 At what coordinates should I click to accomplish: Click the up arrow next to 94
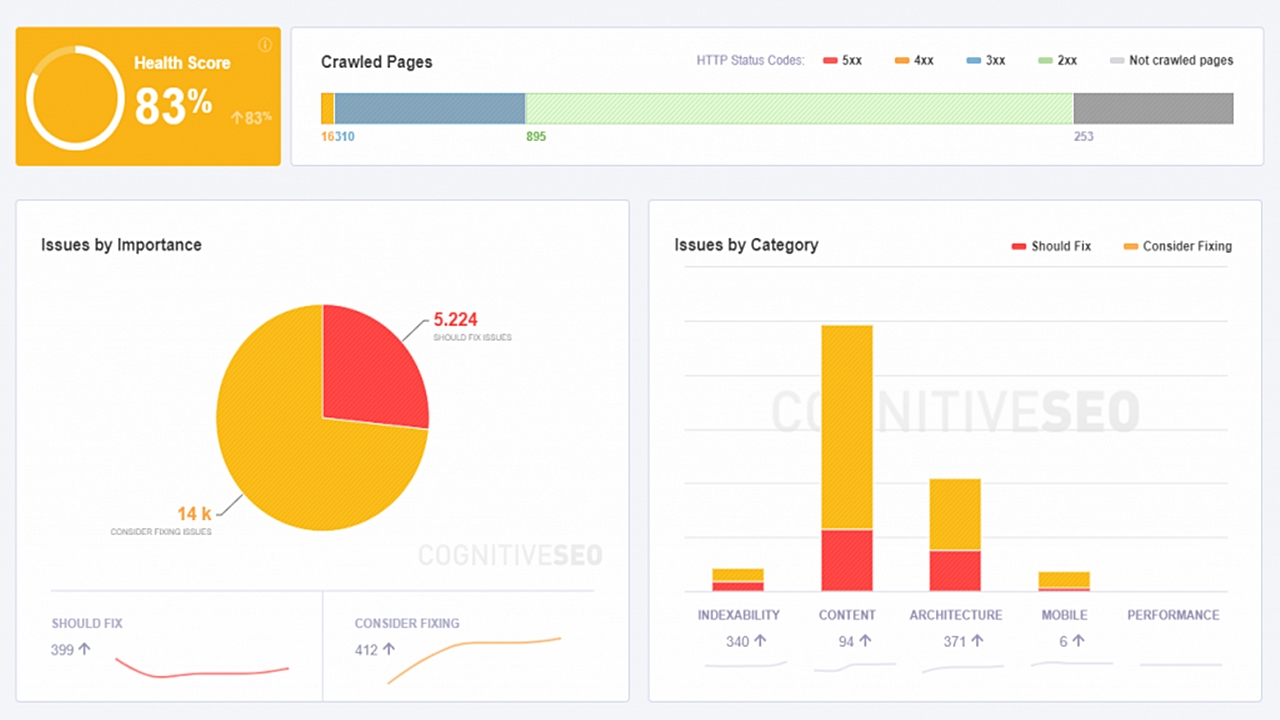pos(865,641)
